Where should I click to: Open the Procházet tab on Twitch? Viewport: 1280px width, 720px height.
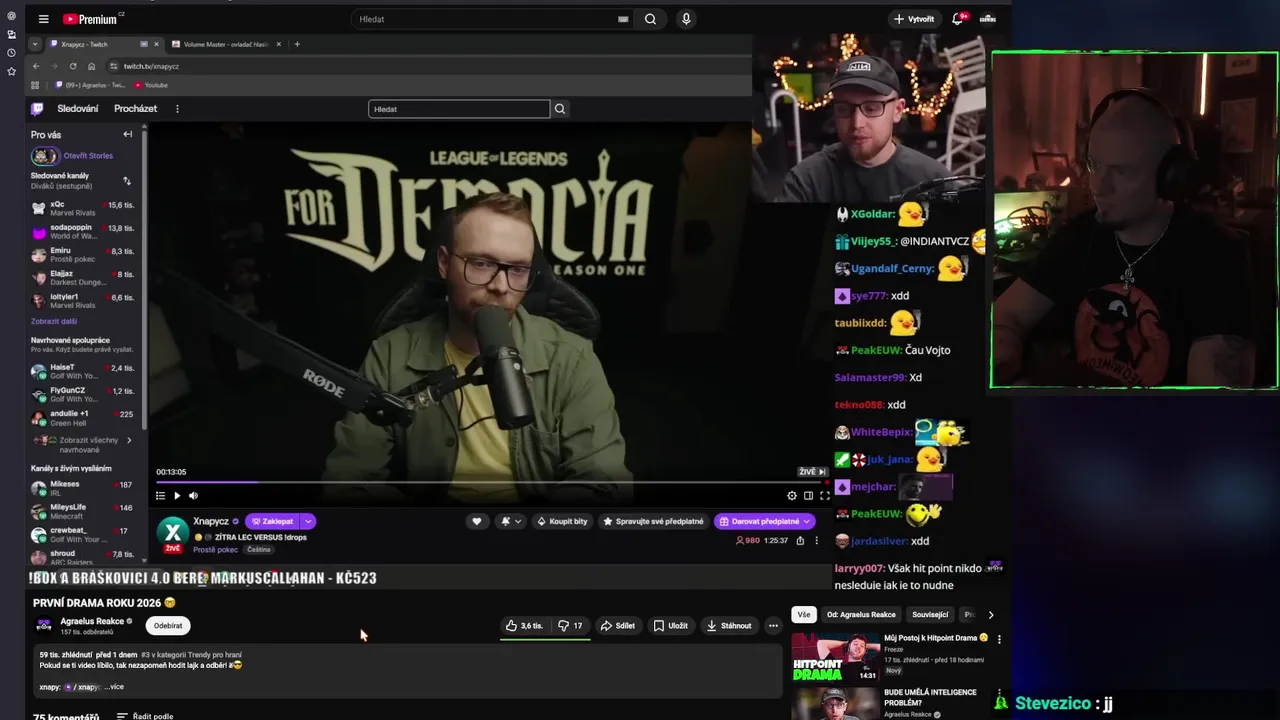(x=135, y=109)
